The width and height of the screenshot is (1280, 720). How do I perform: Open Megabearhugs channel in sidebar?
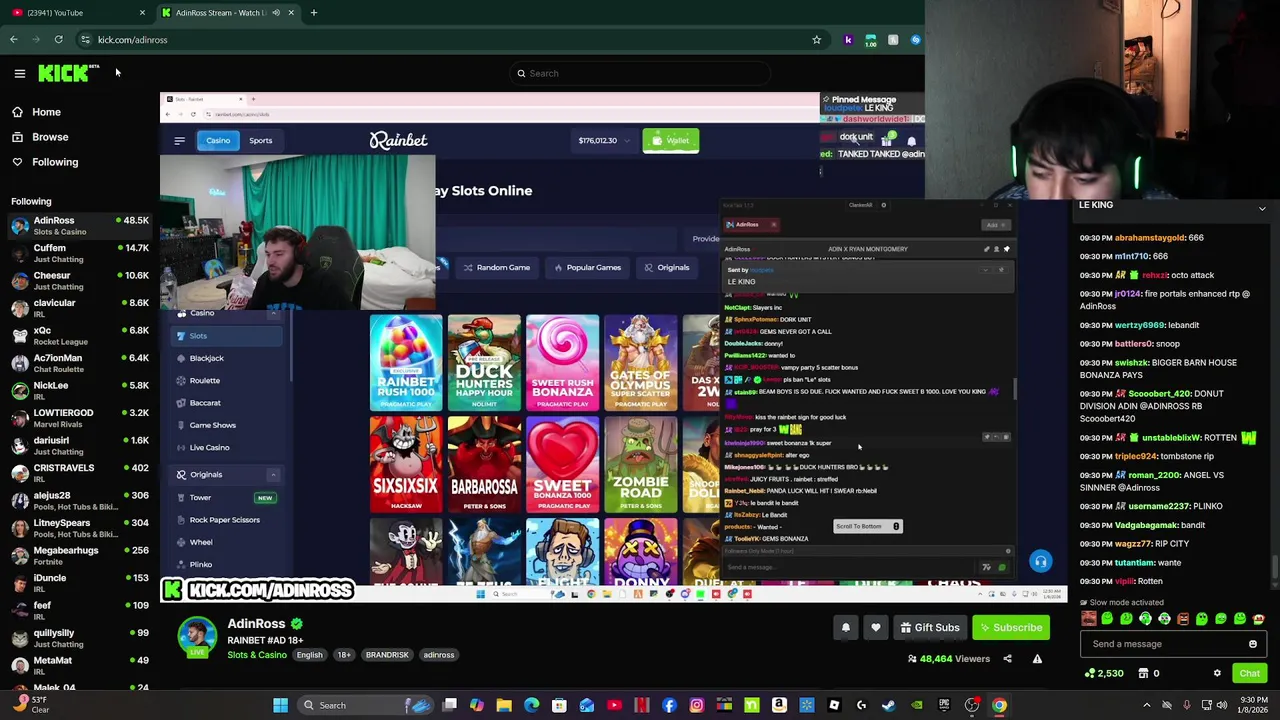click(x=78, y=556)
